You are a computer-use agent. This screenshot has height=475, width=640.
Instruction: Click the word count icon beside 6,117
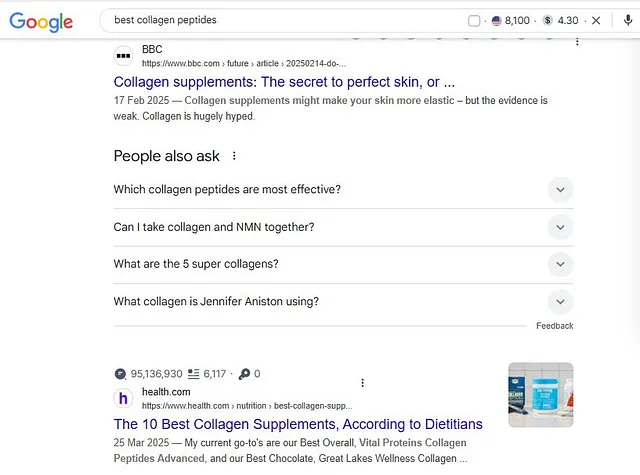coord(193,374)
